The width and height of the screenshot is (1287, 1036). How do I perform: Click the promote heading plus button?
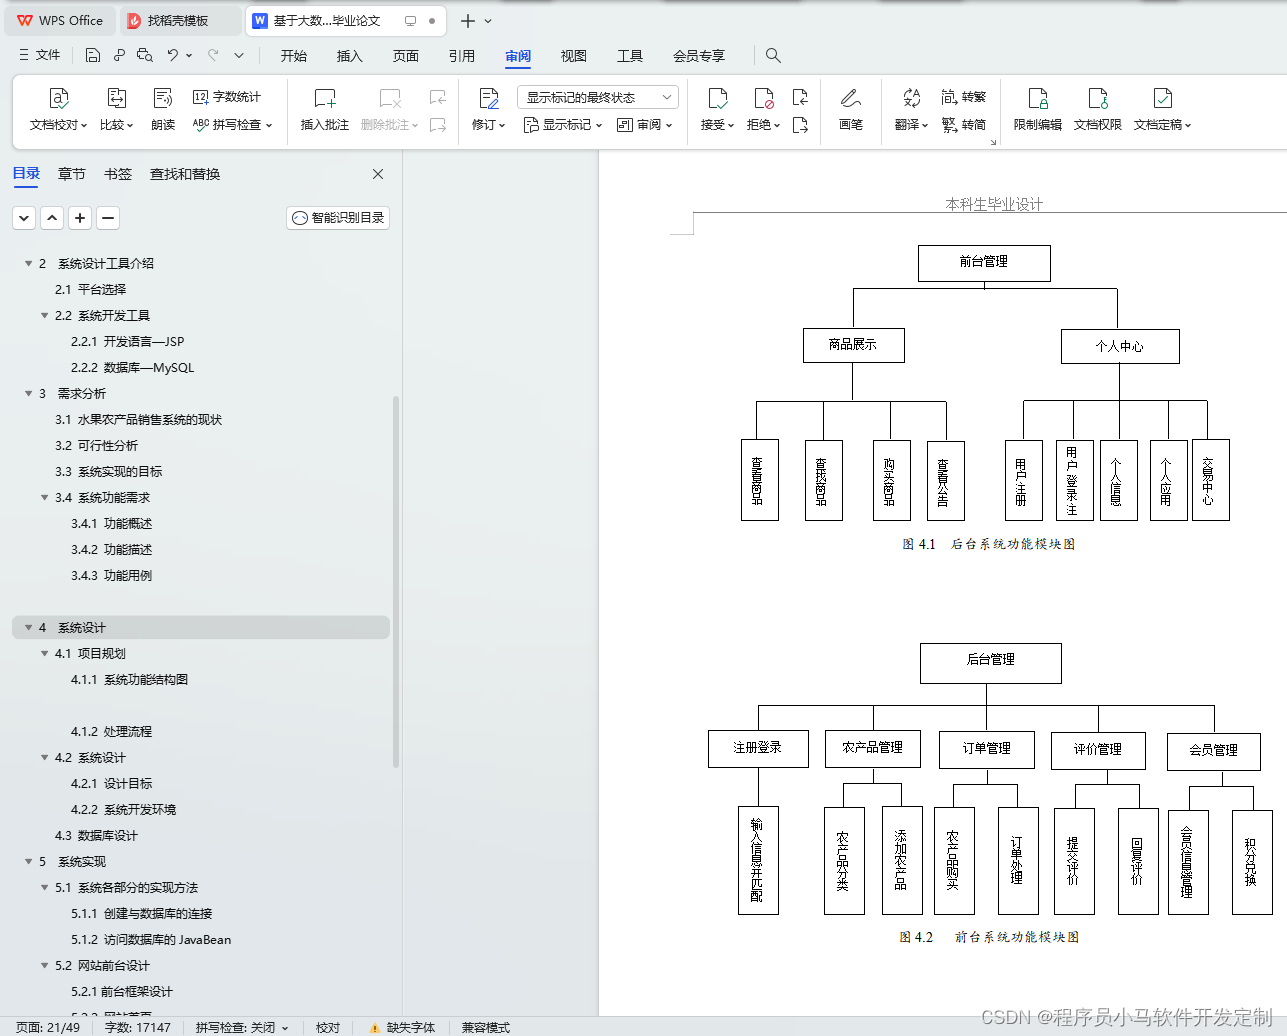point(81,218)
